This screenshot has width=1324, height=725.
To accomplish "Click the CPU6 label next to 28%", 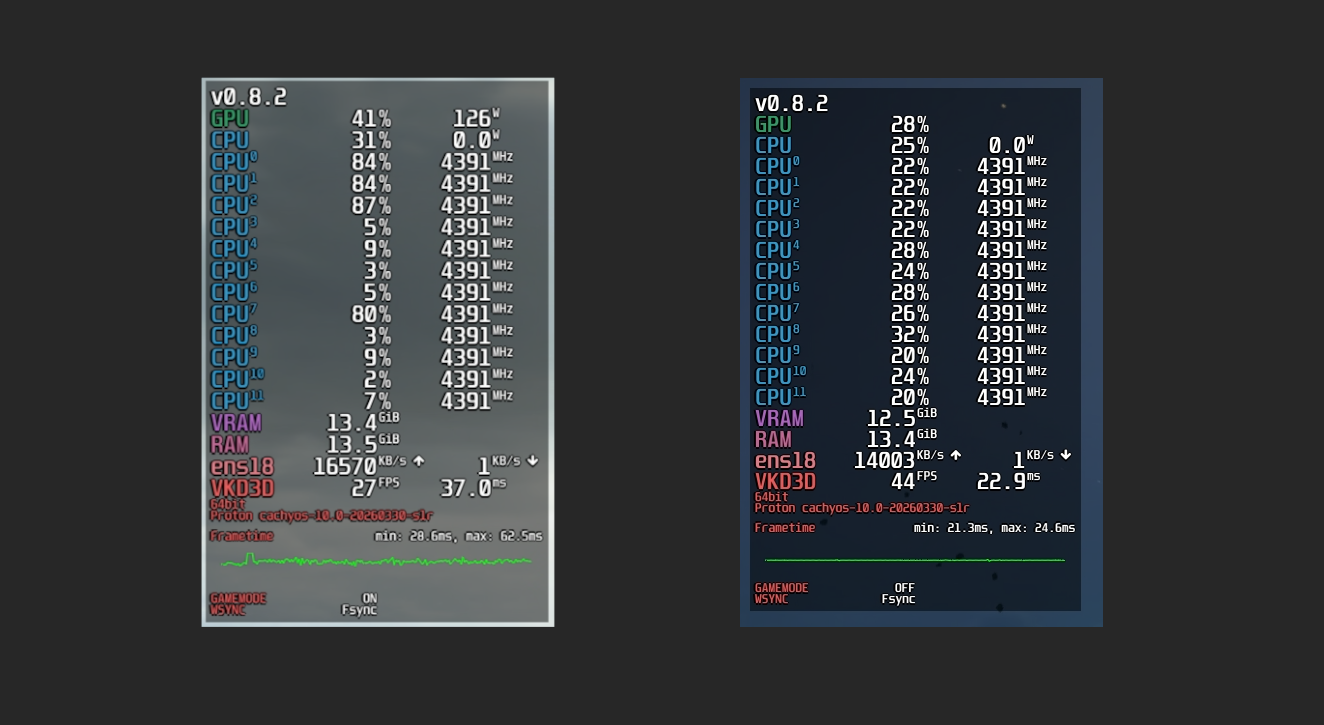I will [x=777, y=292].
